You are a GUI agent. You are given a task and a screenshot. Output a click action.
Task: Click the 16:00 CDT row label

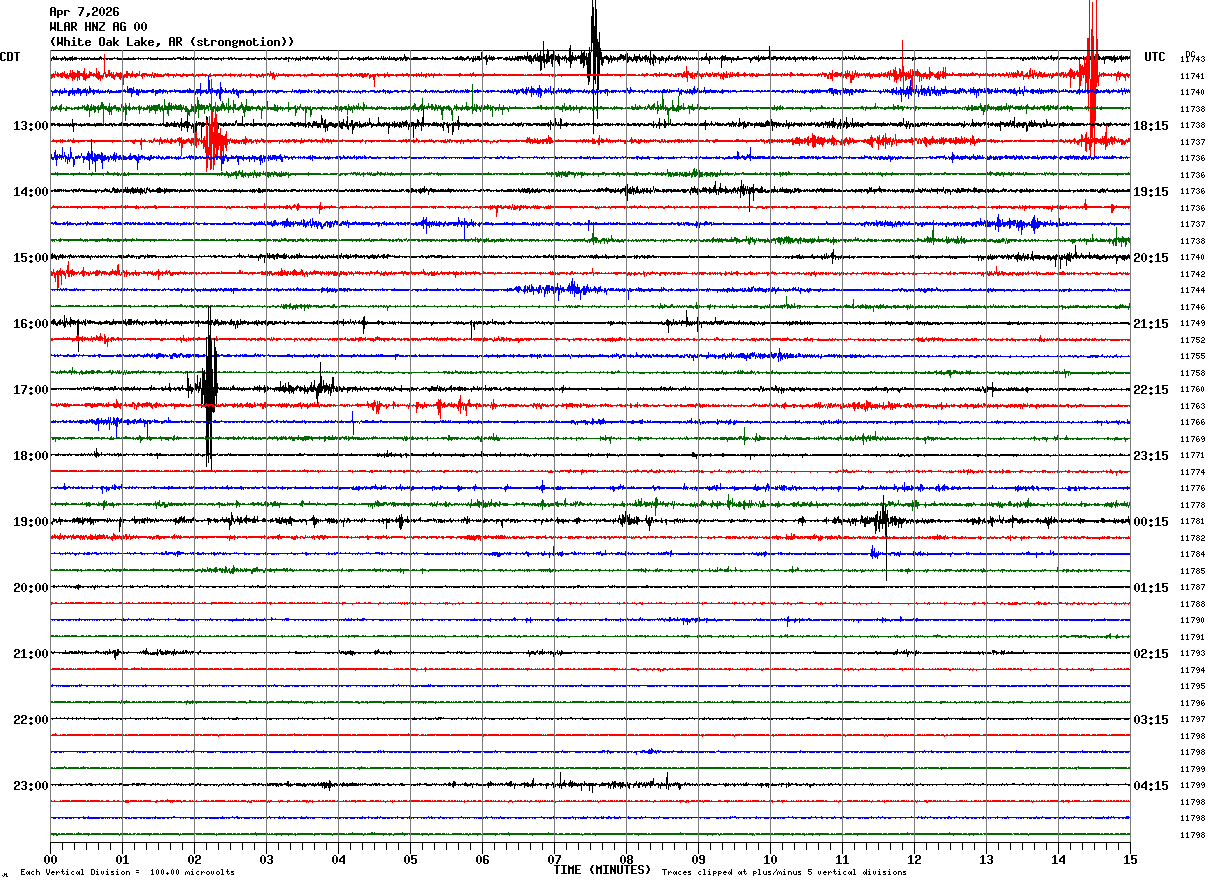[30, 323]
